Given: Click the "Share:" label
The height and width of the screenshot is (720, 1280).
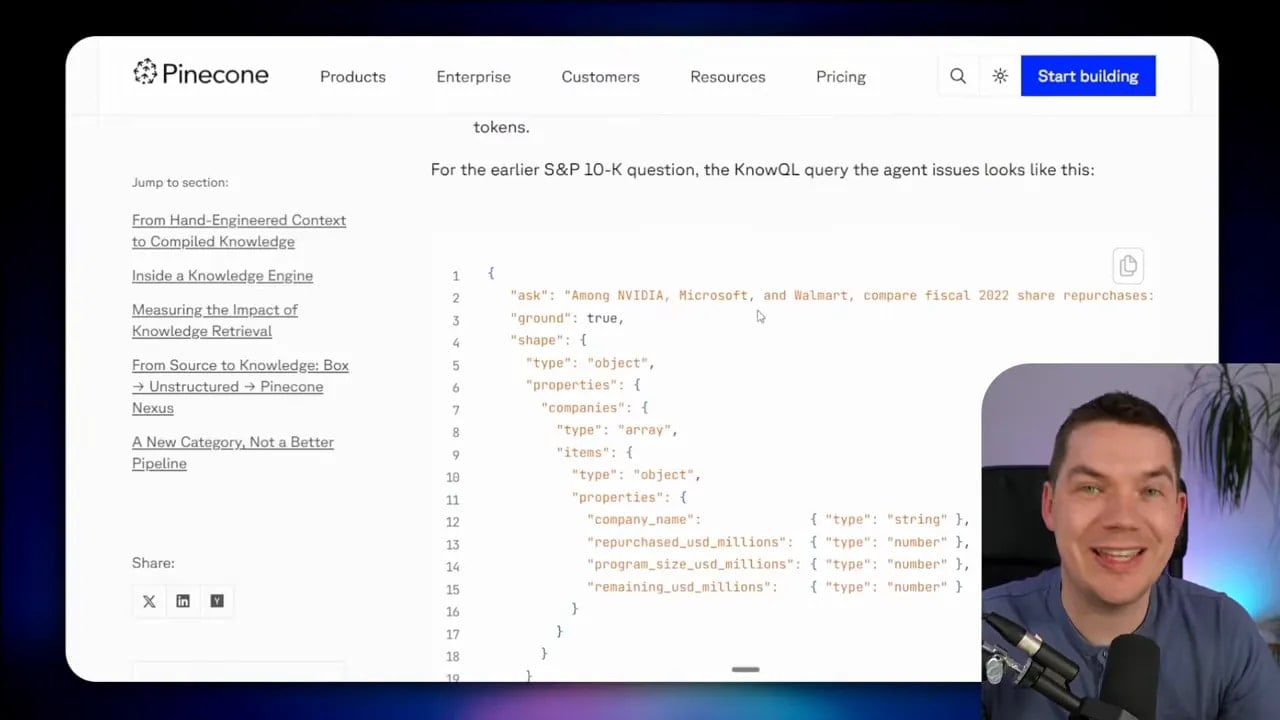Looking at the screenshot, I should [153, 563].
